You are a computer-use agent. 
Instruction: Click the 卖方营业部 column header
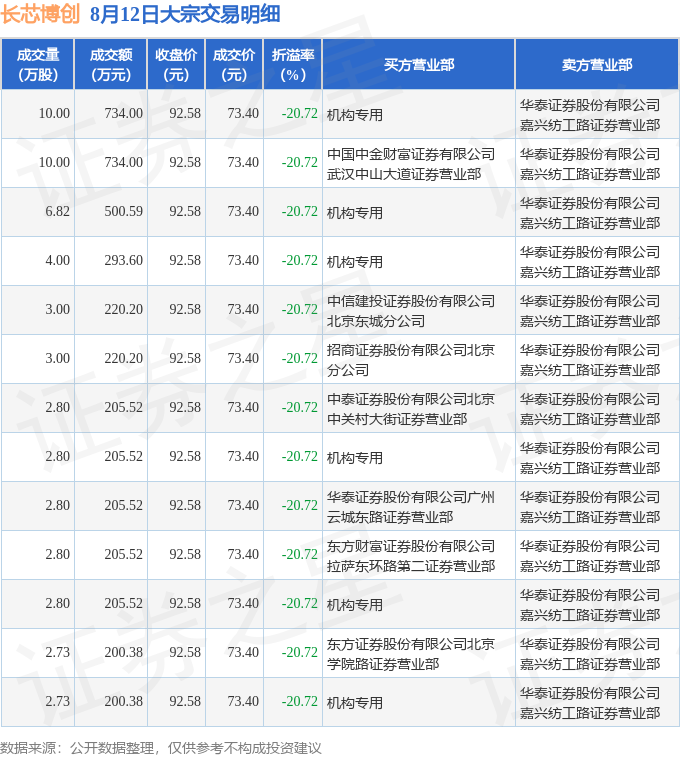click(597, 65)
